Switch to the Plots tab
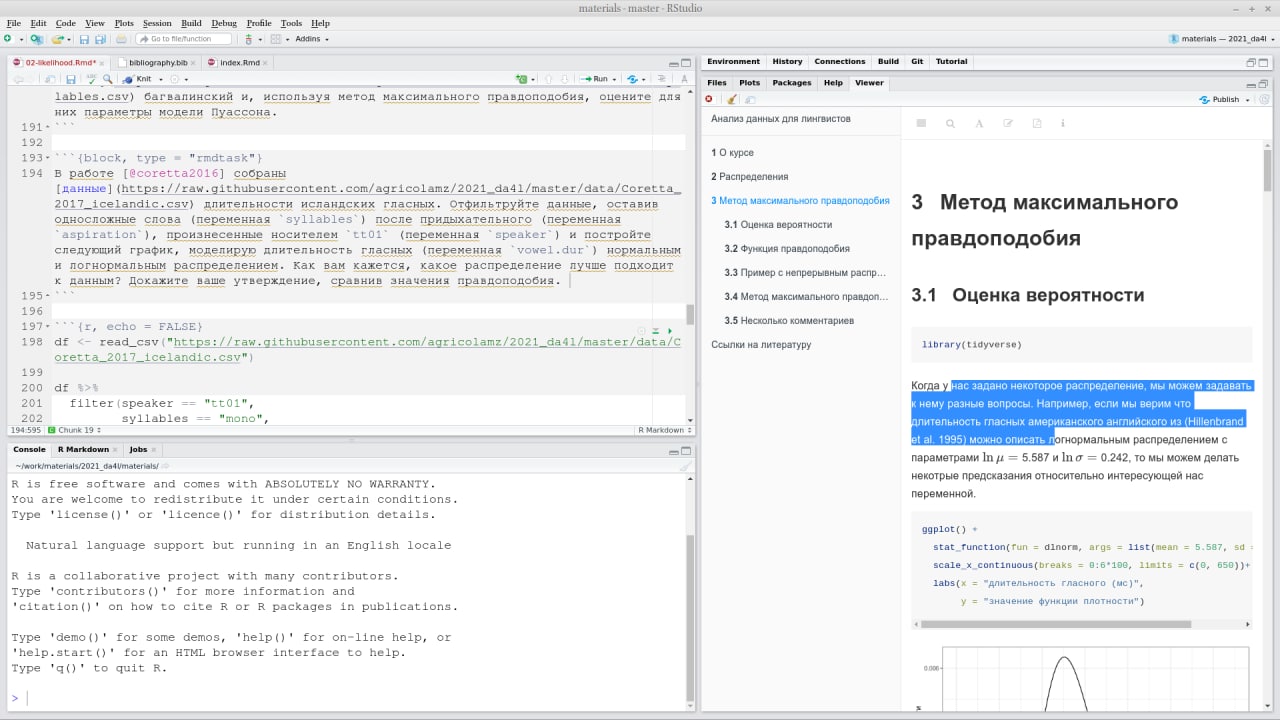 (749, 83)
